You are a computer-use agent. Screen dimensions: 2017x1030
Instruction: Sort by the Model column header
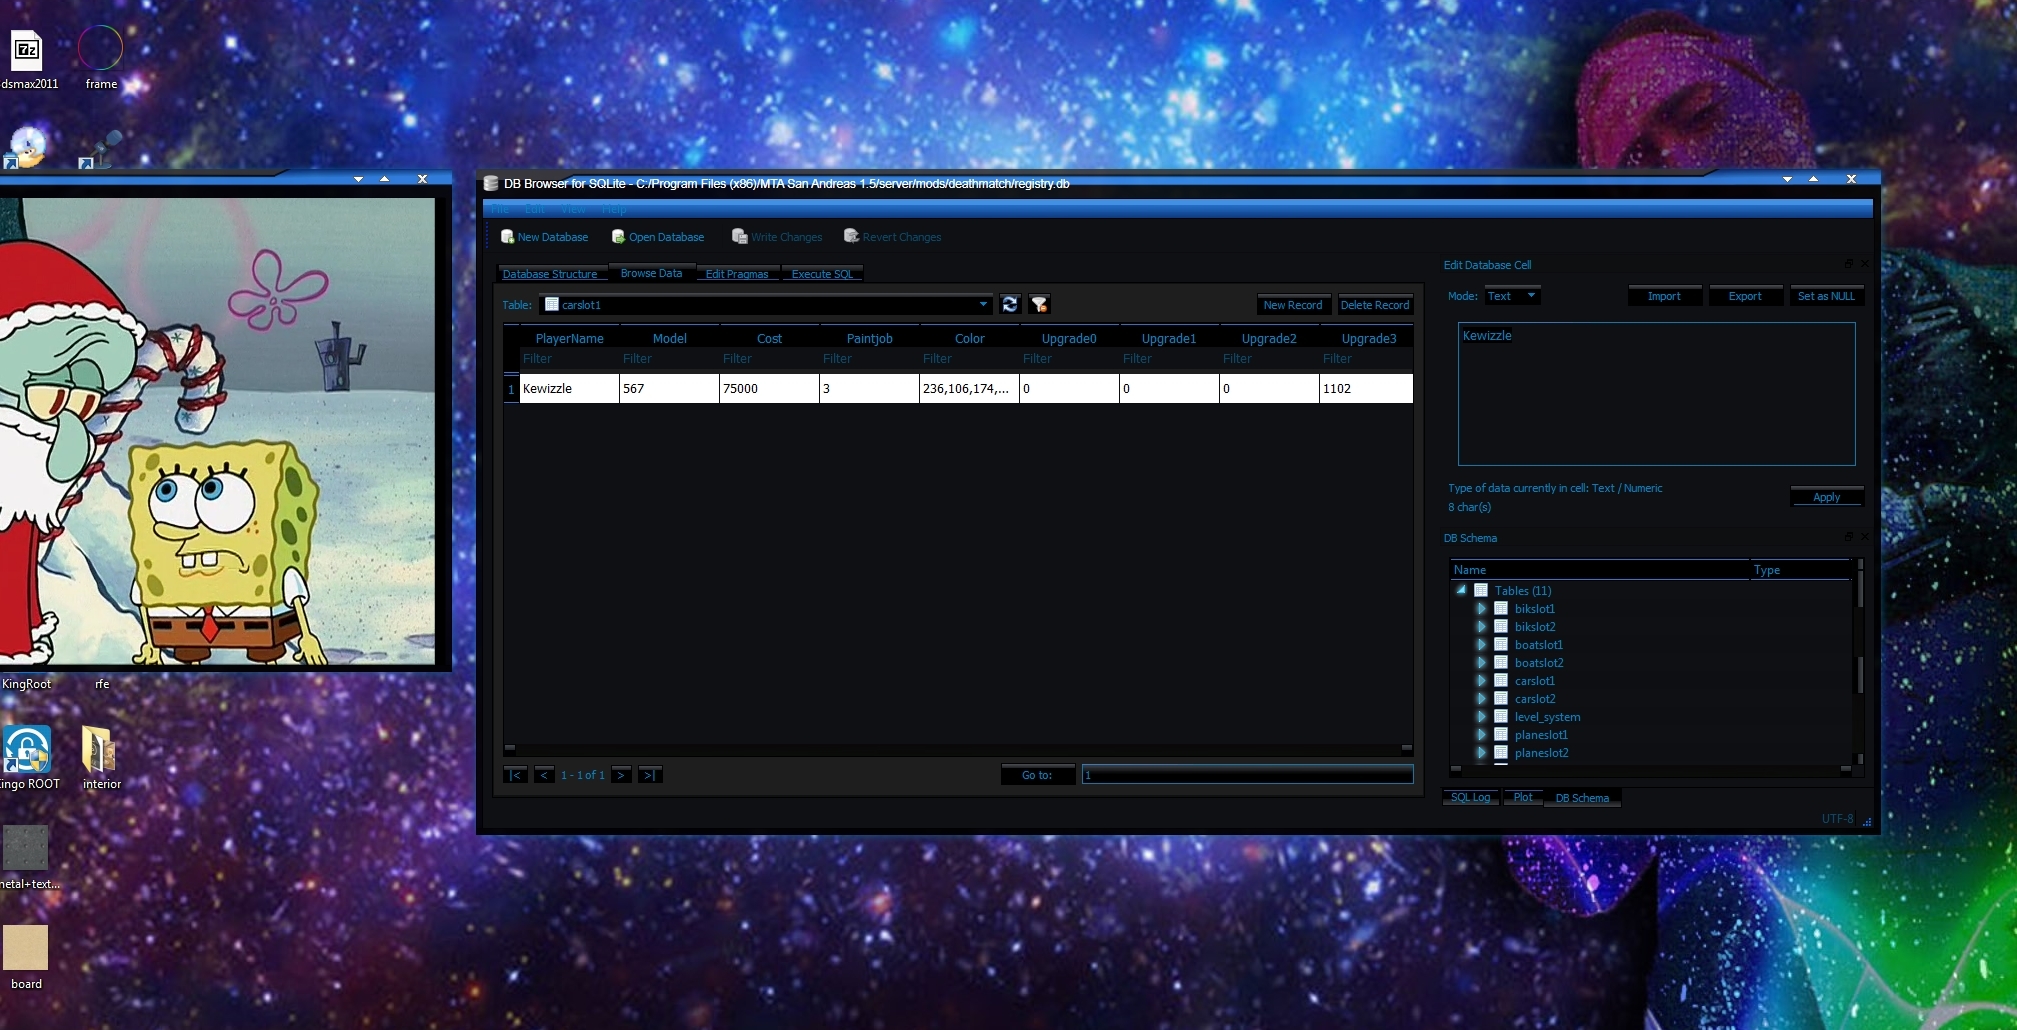pos(669,338)
